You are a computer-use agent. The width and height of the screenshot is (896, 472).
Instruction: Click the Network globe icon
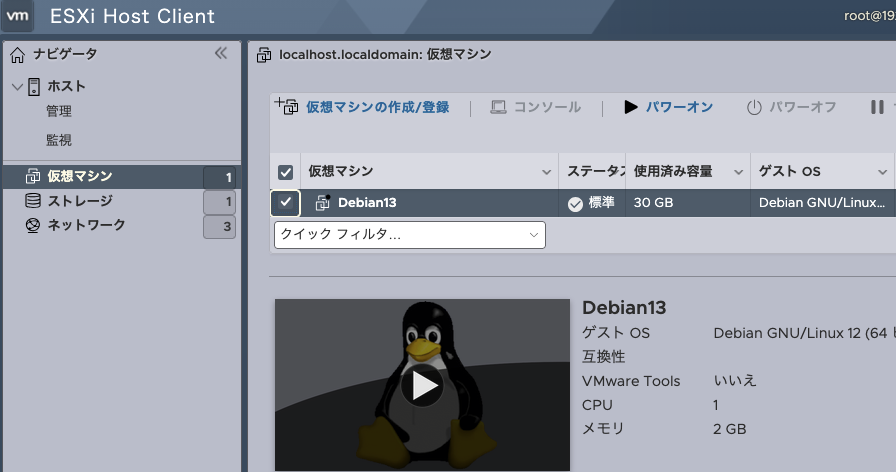33,225
